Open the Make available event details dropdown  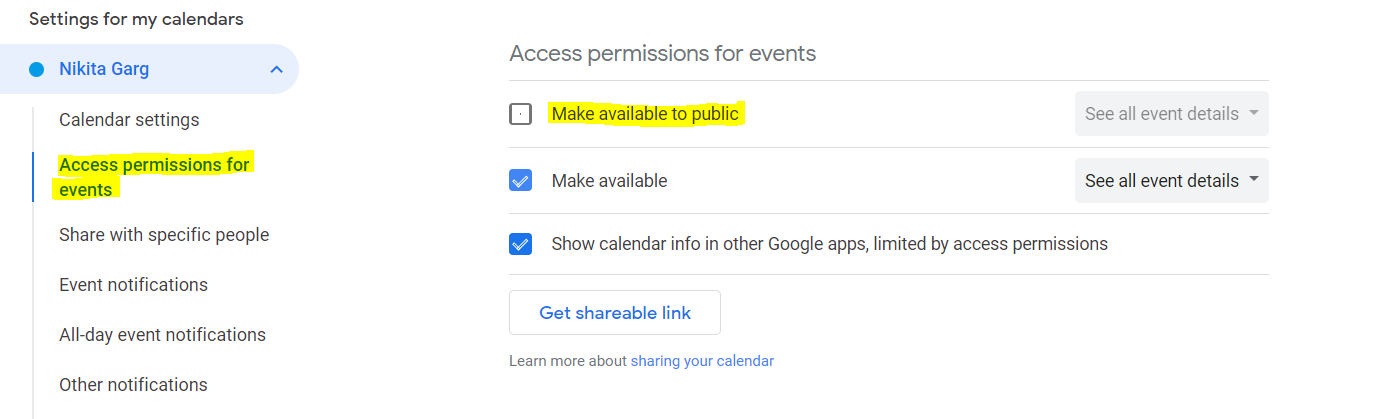tap(1171, 181)
